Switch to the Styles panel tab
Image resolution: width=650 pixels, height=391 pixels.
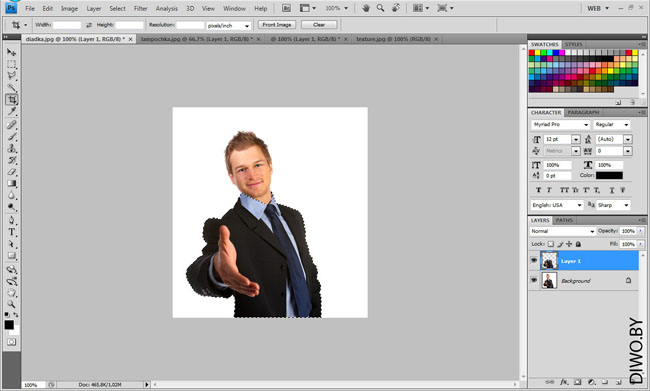coord(574,44)
